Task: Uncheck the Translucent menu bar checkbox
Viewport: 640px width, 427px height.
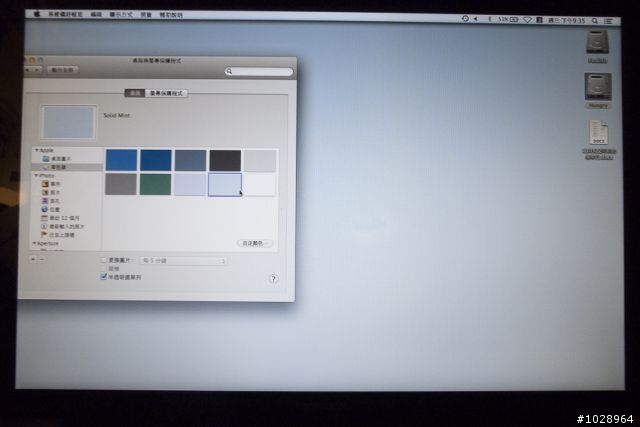Action: [x=104, y=277]
